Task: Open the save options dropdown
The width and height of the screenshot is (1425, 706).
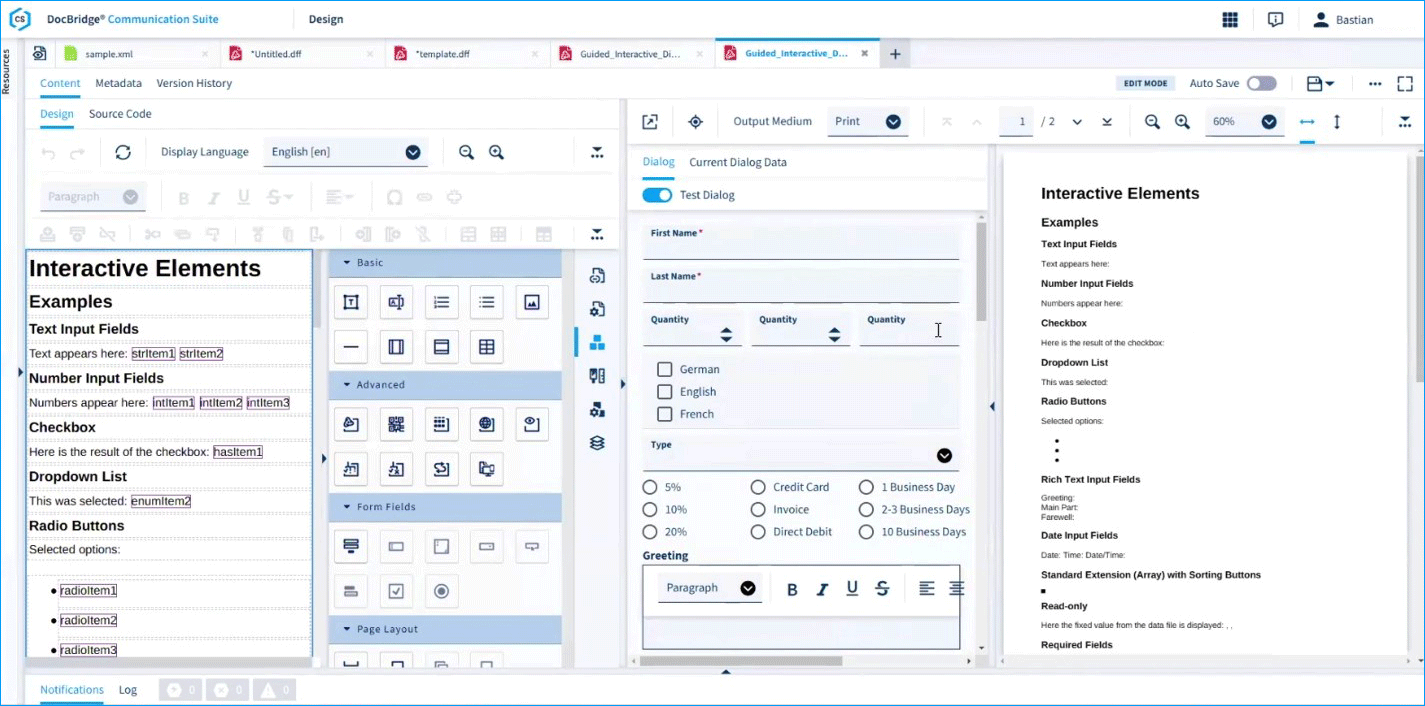Action: (1320, 83)
